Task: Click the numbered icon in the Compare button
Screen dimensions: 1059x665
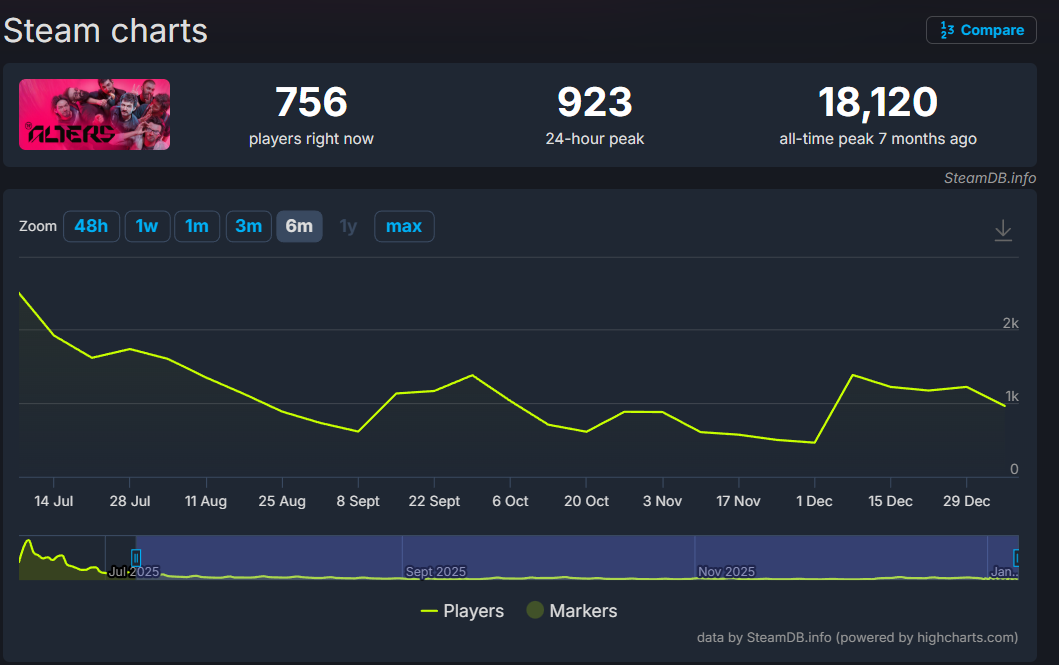Action: coord(946,30)
